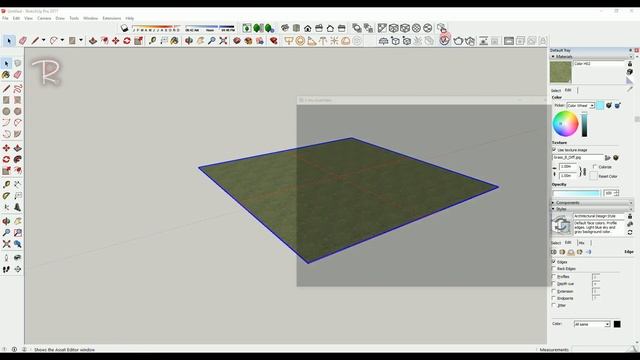This screenshot has height=360, width=640.
Task: Select the Paint Bucket in left toolbar
Action: pyautogui.click(x=6, y=75)
